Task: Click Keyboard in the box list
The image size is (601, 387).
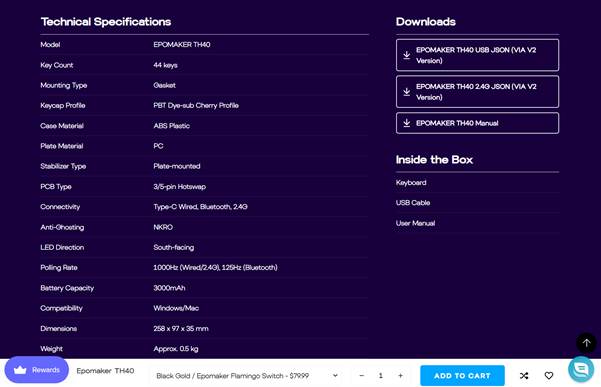Action: [411, 183]
